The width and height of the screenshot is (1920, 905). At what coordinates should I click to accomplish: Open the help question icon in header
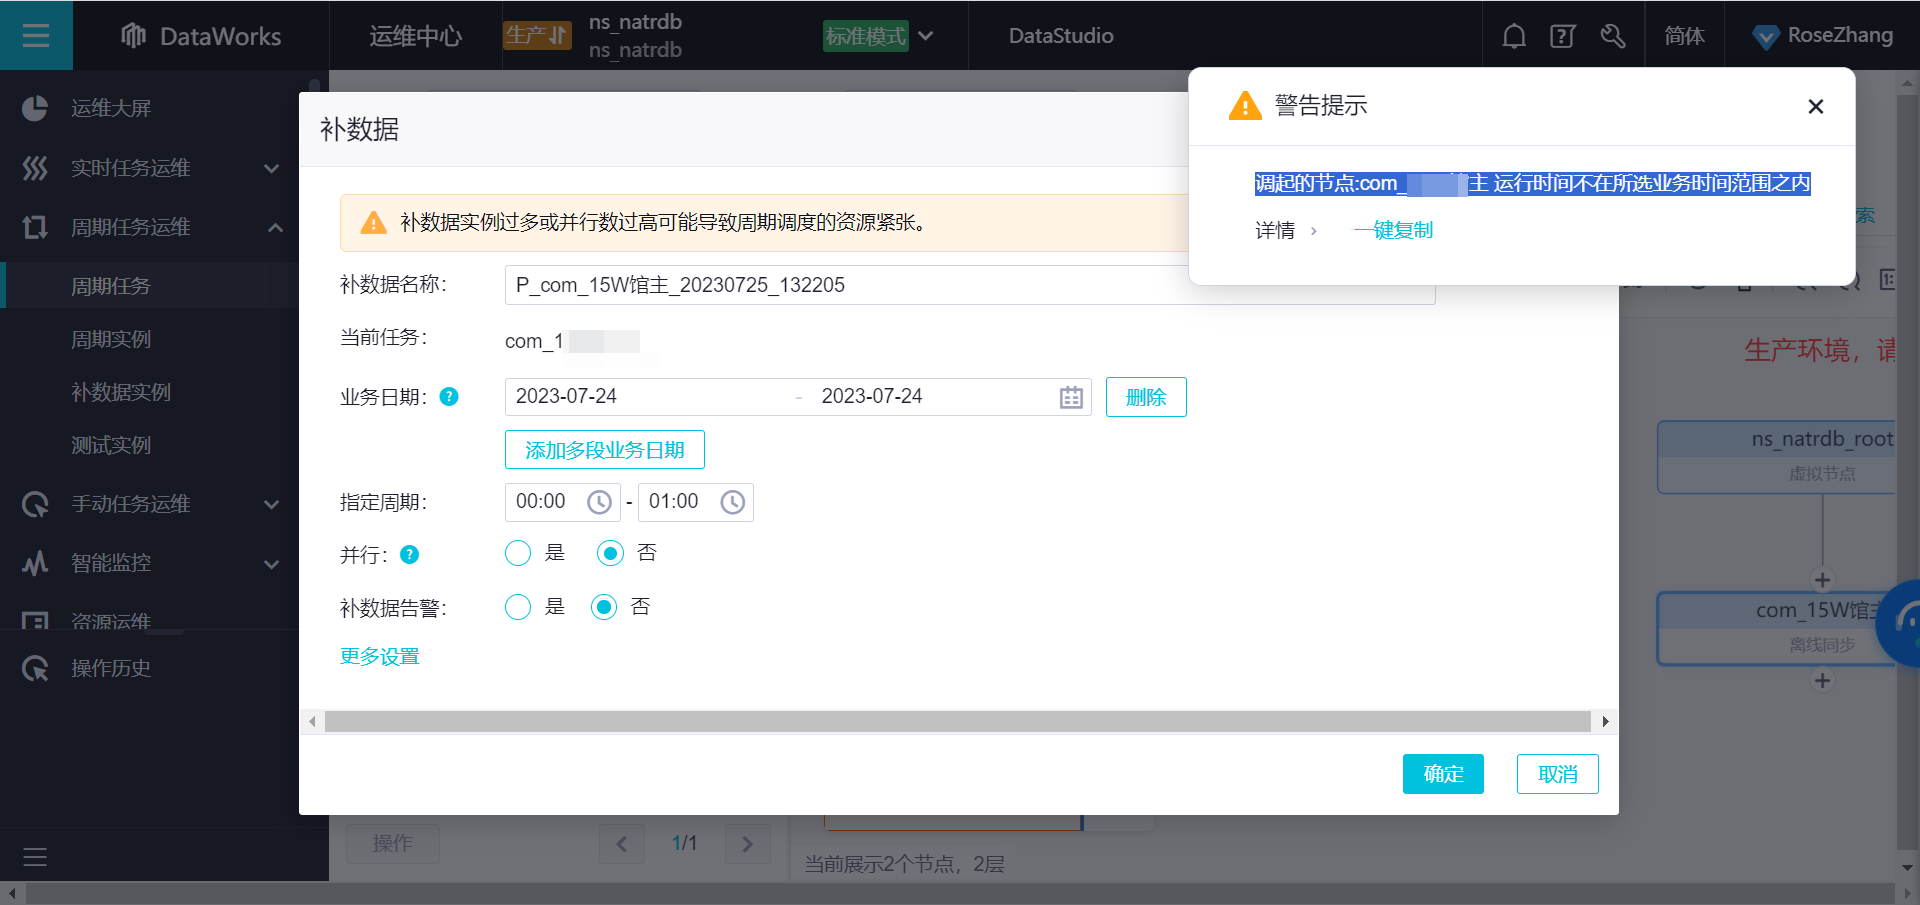pyautogui.click(x=1562, y=36)
